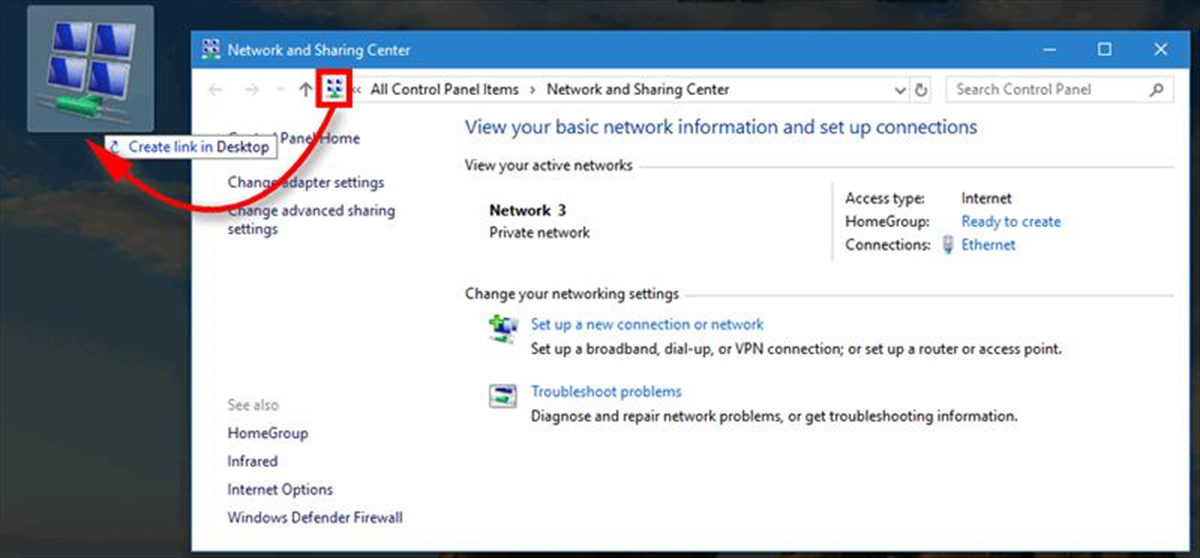
Task: Open the Troubleshoot problems link
Action: tap(606, 392)
